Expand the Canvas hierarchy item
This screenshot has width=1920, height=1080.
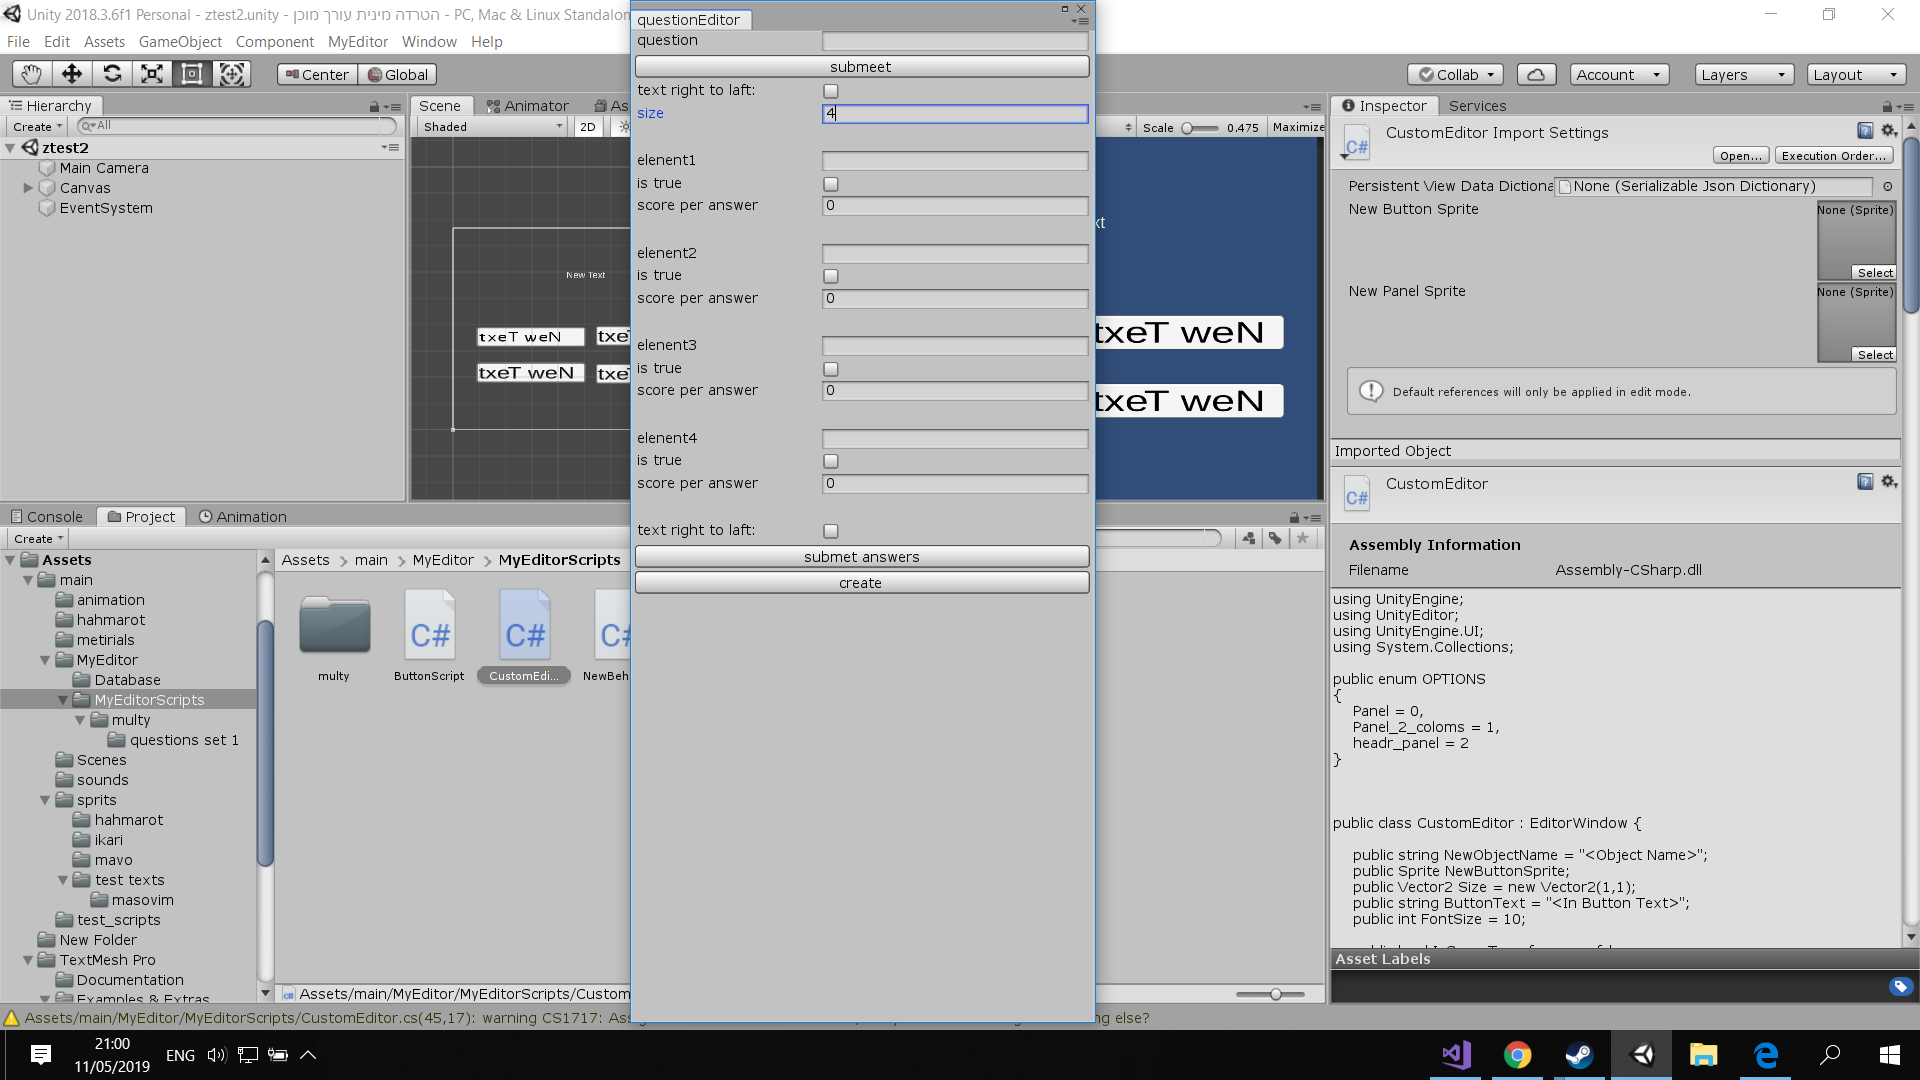click(28, 188)
